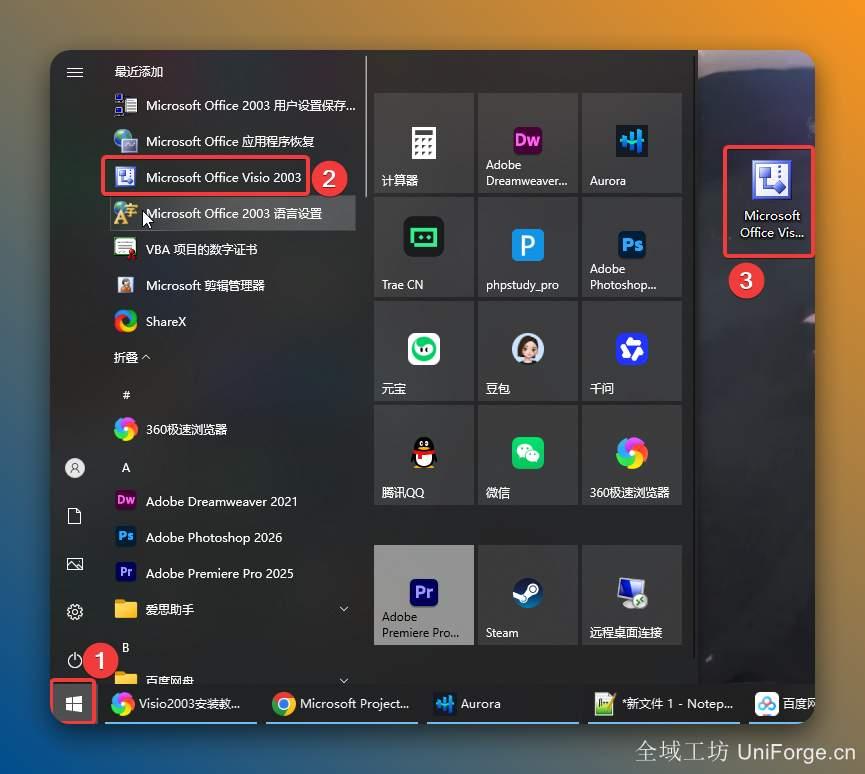Image resolution: width=865 pixels, height=774 pixels.
Task: Open Microsoft 剪辑管理器 entry
Action: point(233,285)
